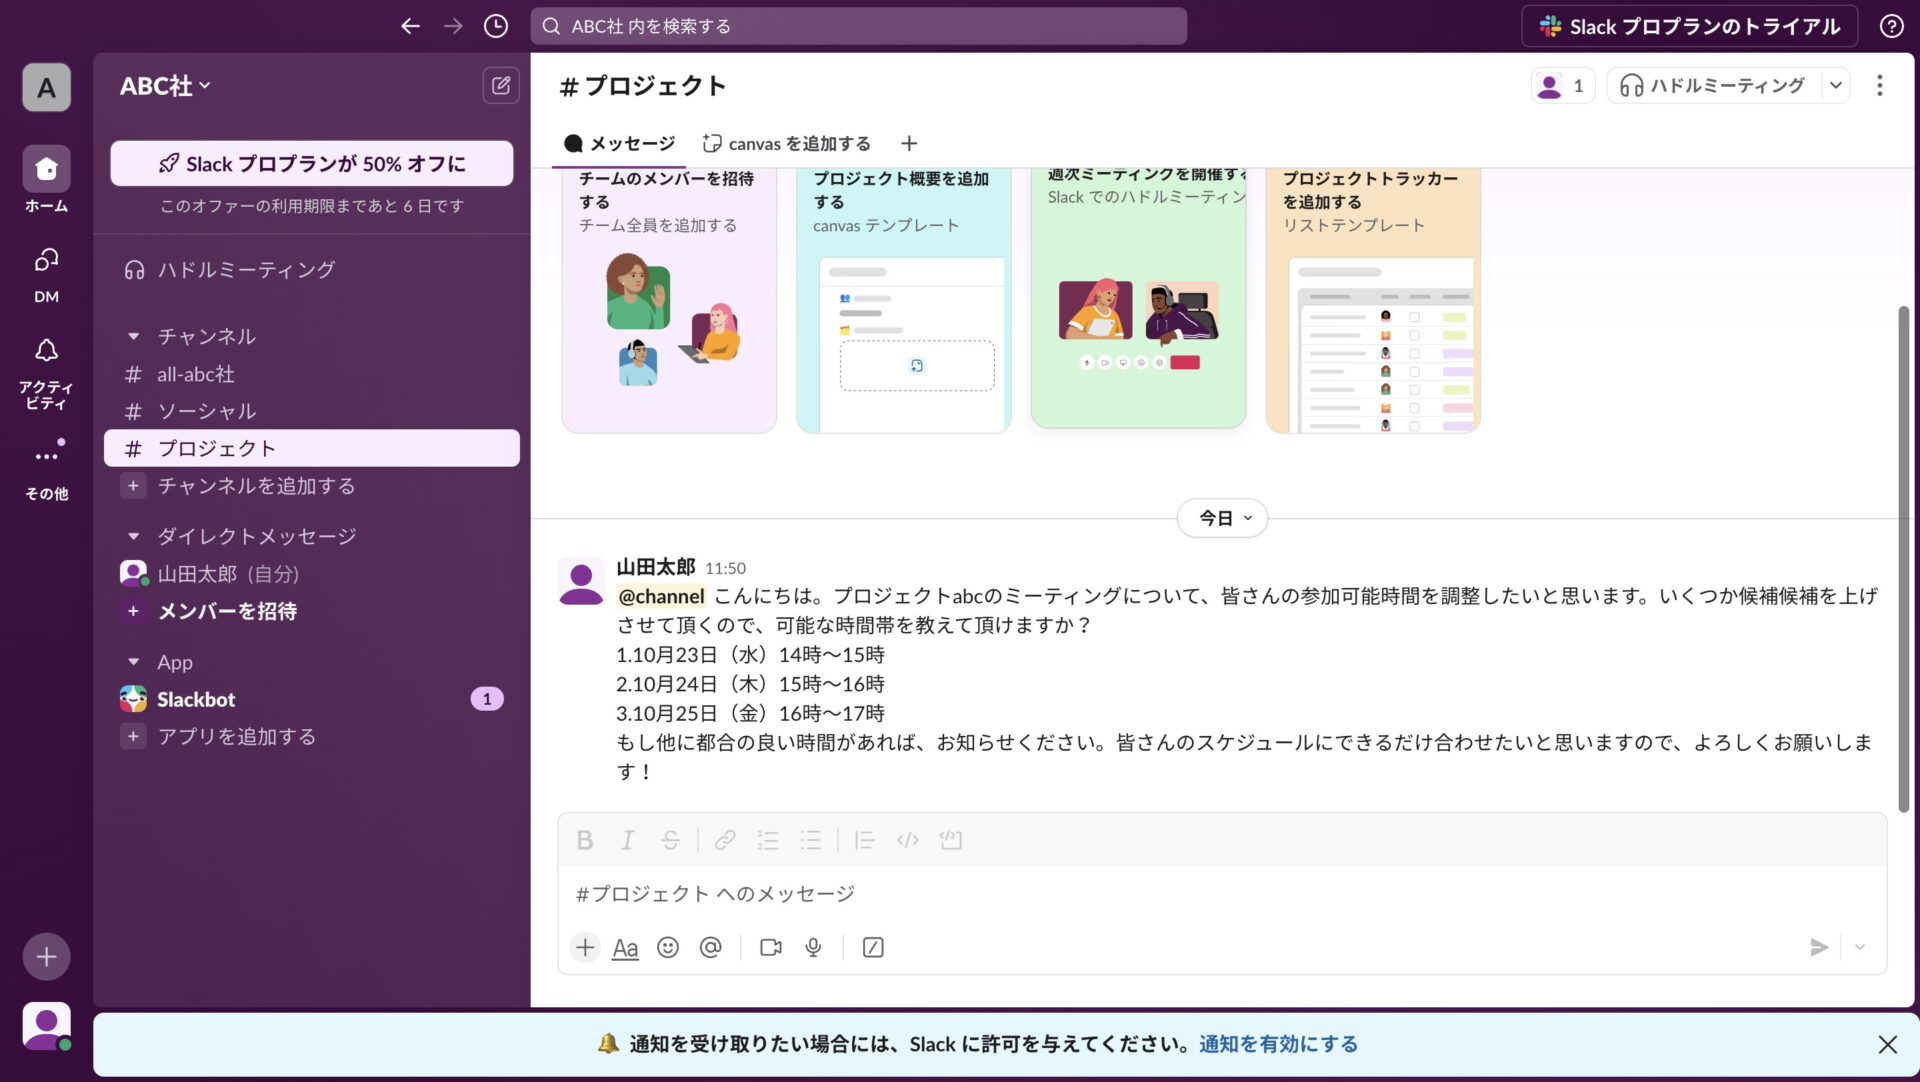This screenshot has height=1082, width=1920.
Task: Expand the ABC社 workspace menu
Action: (163, 86)
